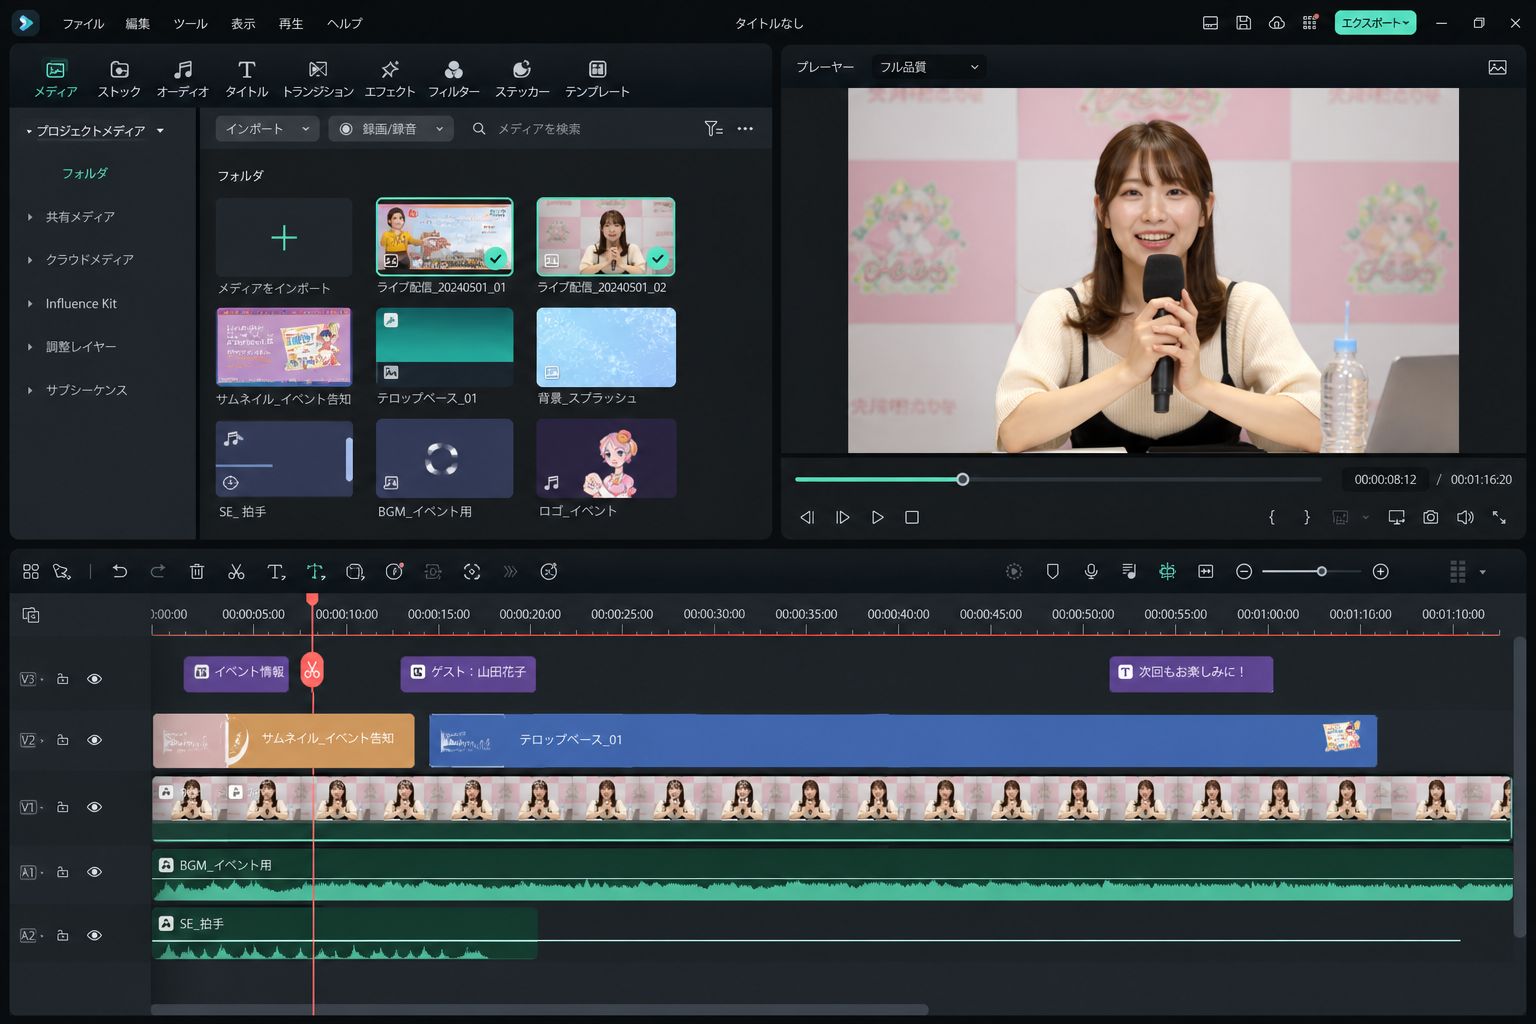Lock track V1 with its lock icon

click(x=62, y=807)
